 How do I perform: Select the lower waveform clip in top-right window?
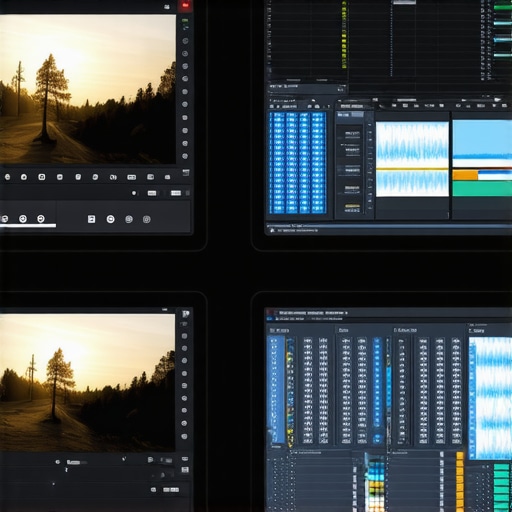coord(412,184)
